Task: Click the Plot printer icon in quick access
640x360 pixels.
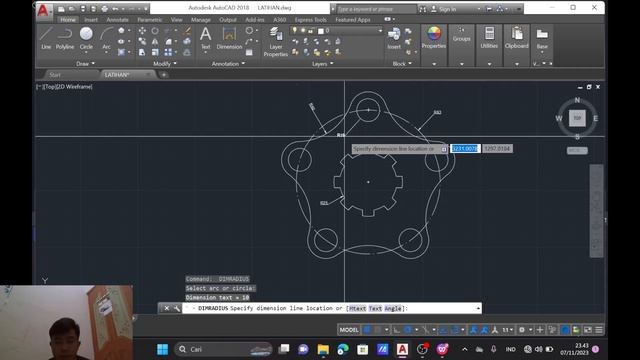Action: (104, 9)
